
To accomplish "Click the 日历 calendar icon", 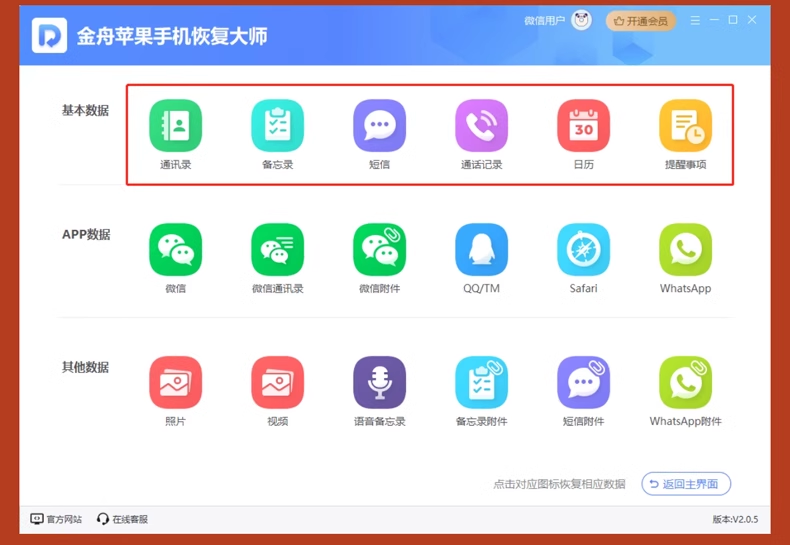I will point(583,125).
